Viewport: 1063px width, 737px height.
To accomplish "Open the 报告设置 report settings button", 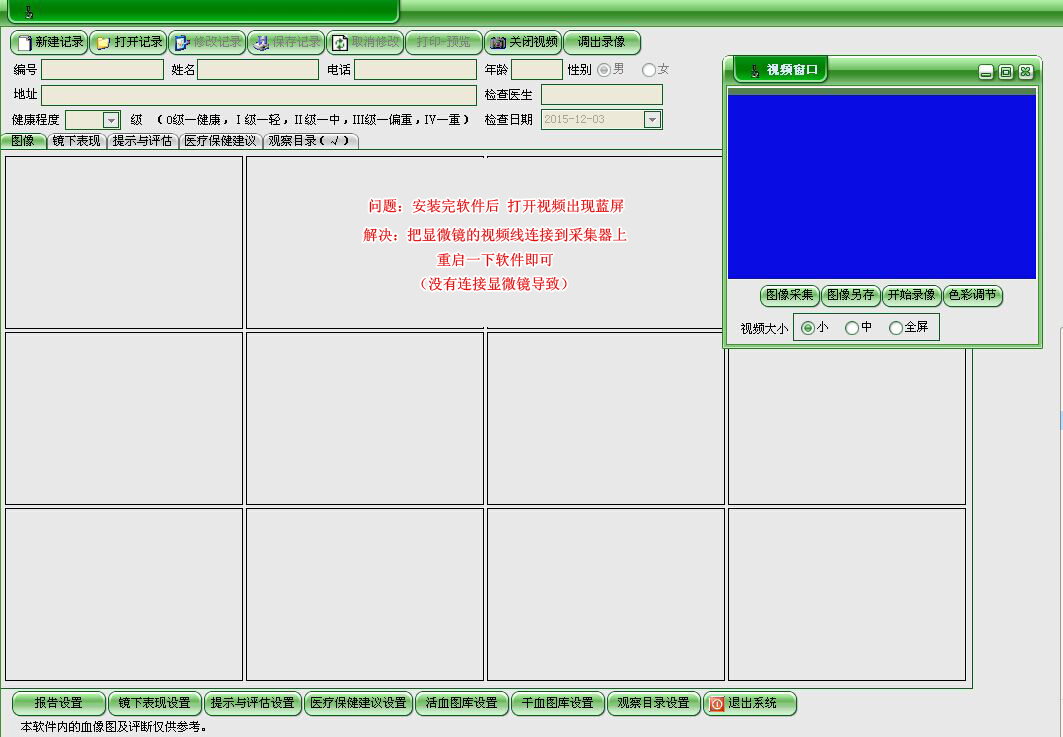I will tap(58, 703).
